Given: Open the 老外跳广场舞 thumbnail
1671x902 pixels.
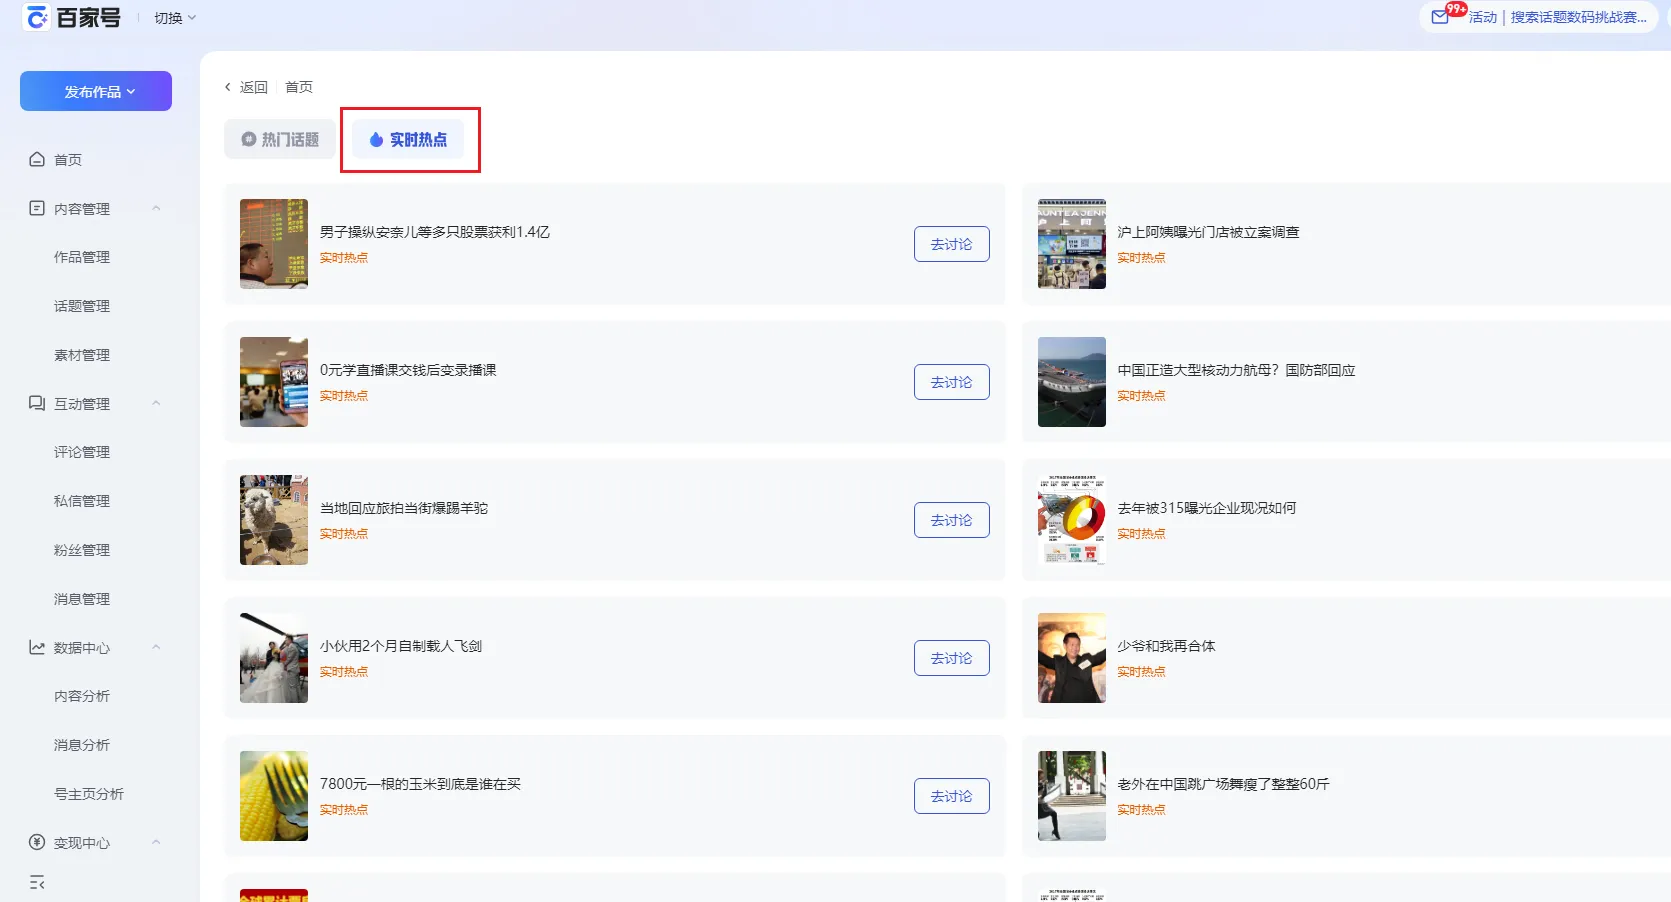Looking at the screenshot, I should pos(1072,796).
